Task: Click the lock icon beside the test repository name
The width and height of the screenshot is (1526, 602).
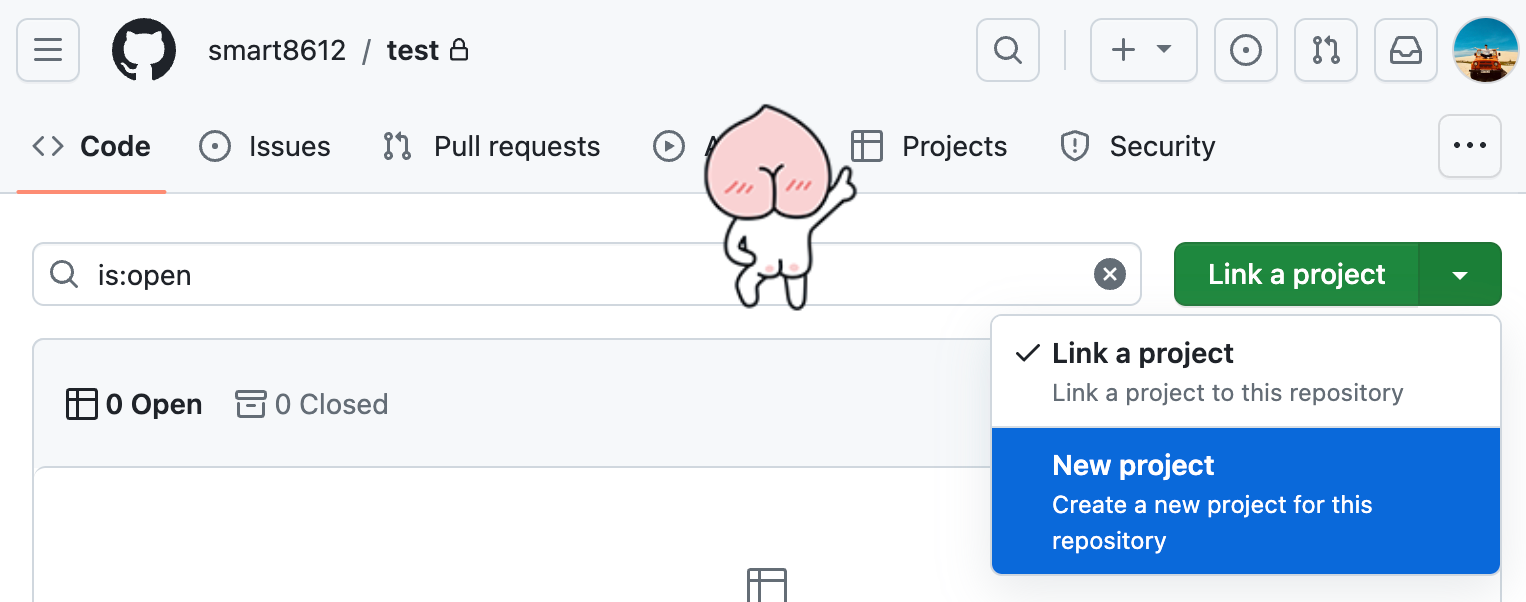Action: (459, 50)
